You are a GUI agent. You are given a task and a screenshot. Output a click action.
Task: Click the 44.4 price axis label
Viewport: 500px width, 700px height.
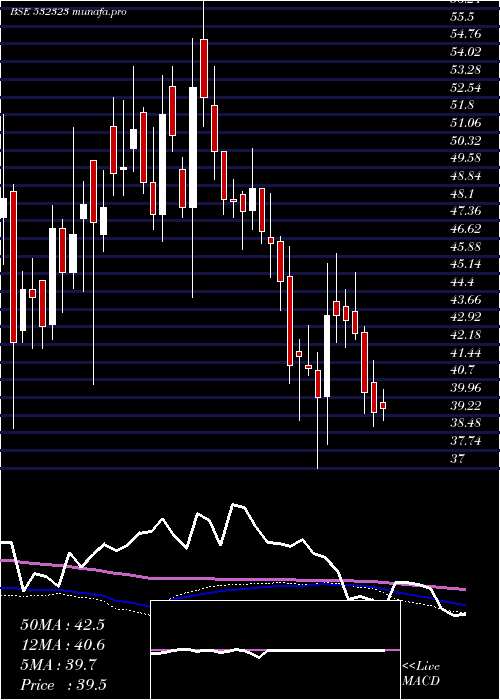462,282
